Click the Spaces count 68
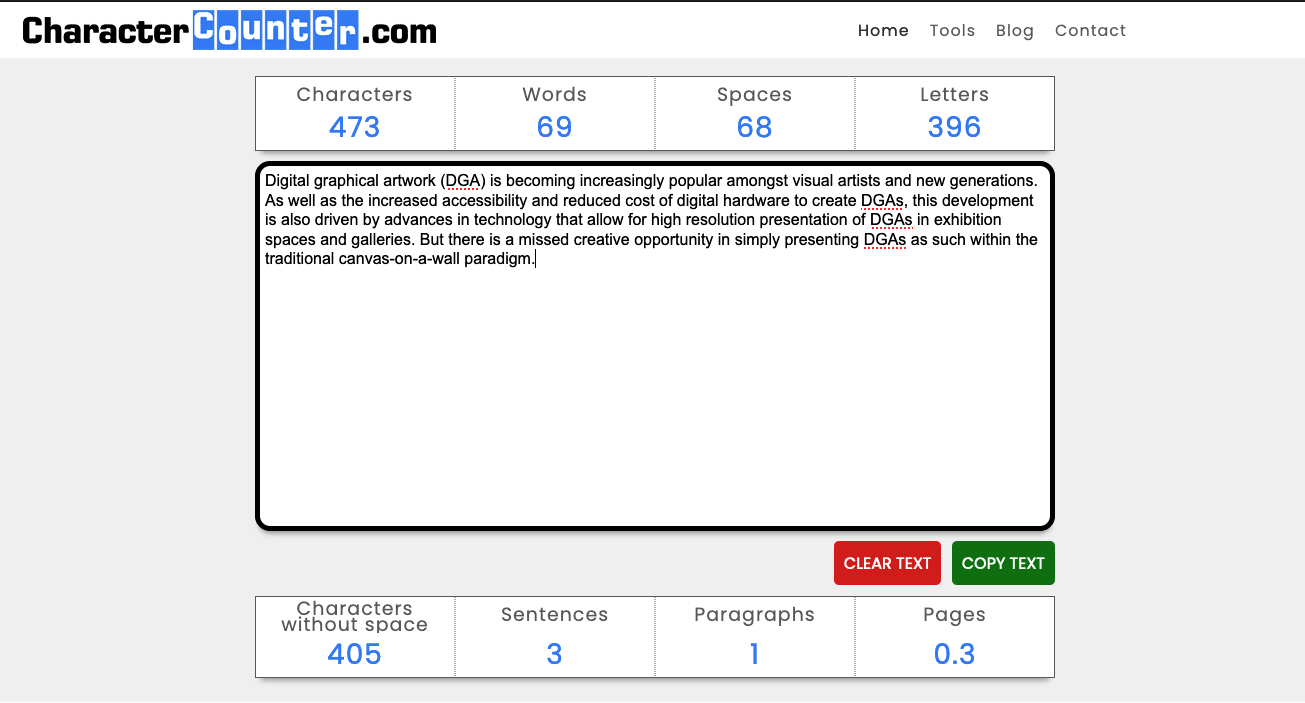 point(754,127)
